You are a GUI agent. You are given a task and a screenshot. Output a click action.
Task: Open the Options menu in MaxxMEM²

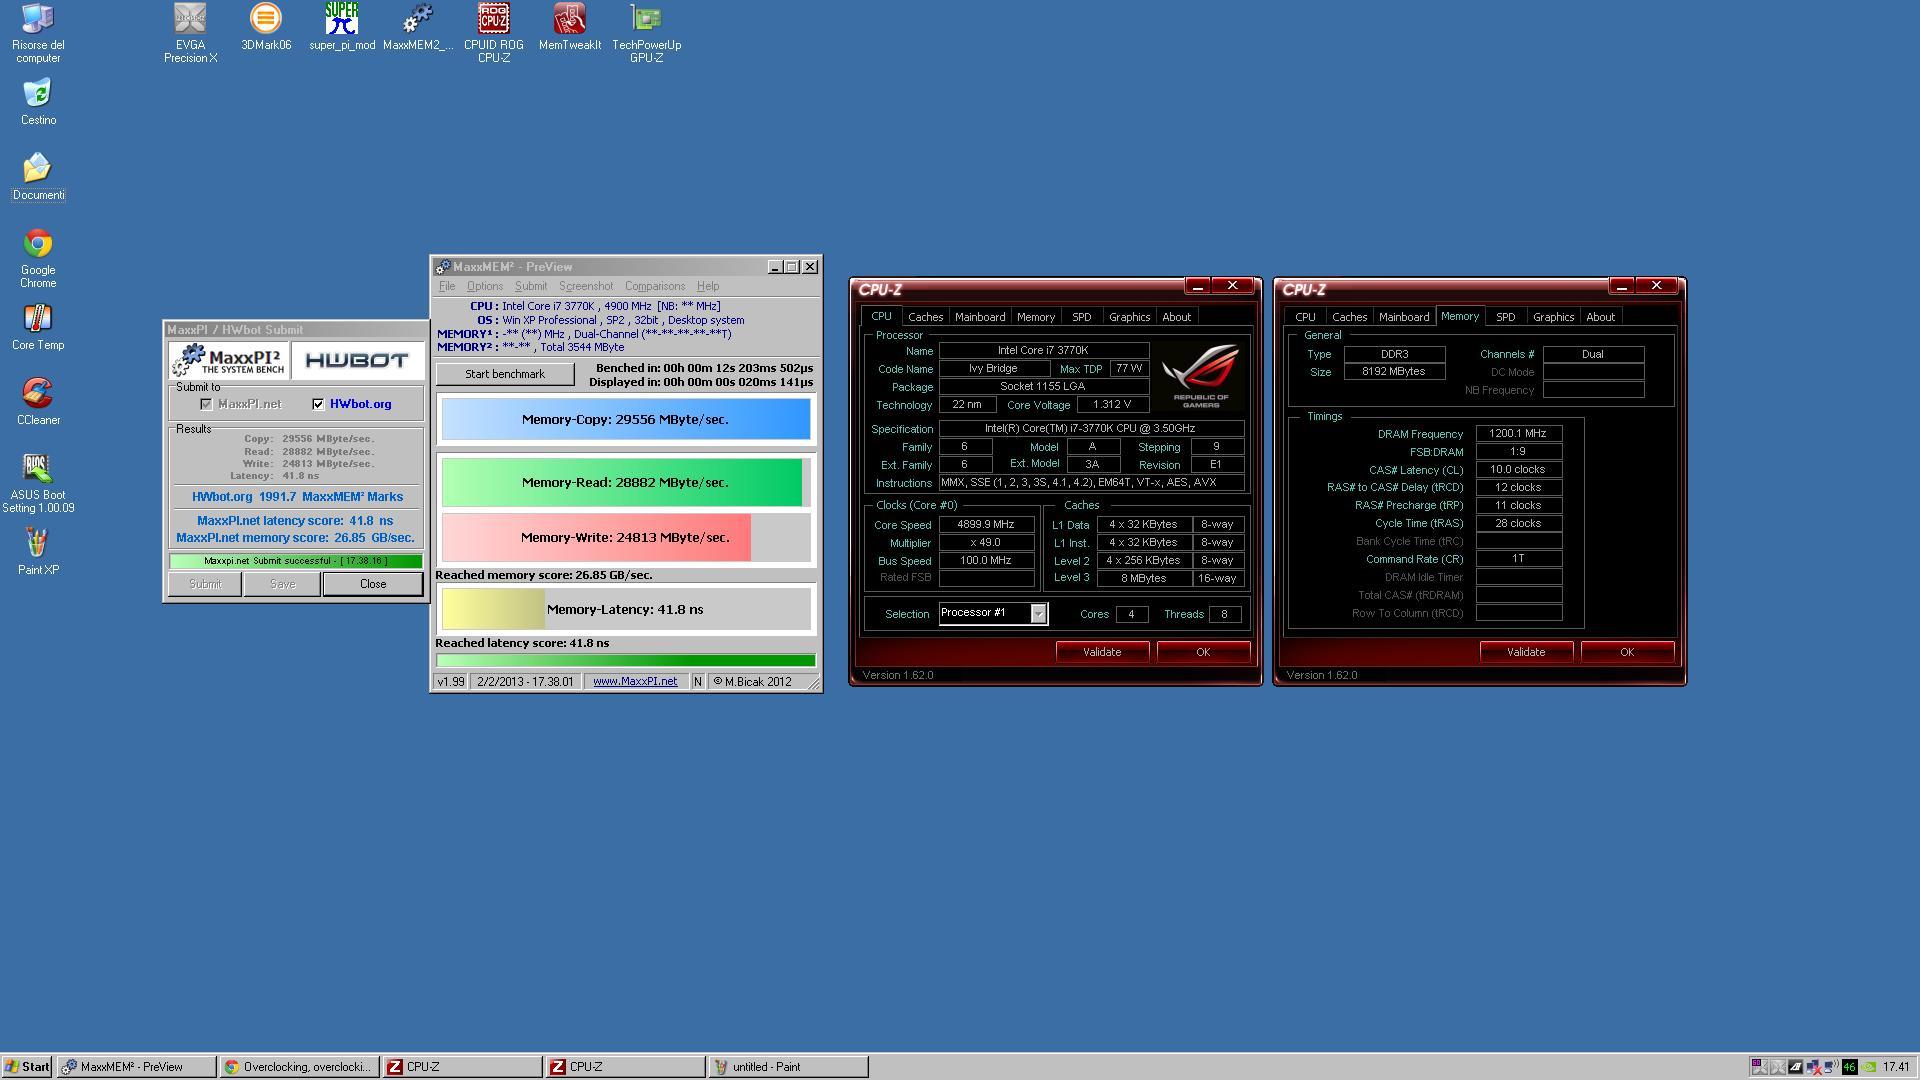[485, 287]
